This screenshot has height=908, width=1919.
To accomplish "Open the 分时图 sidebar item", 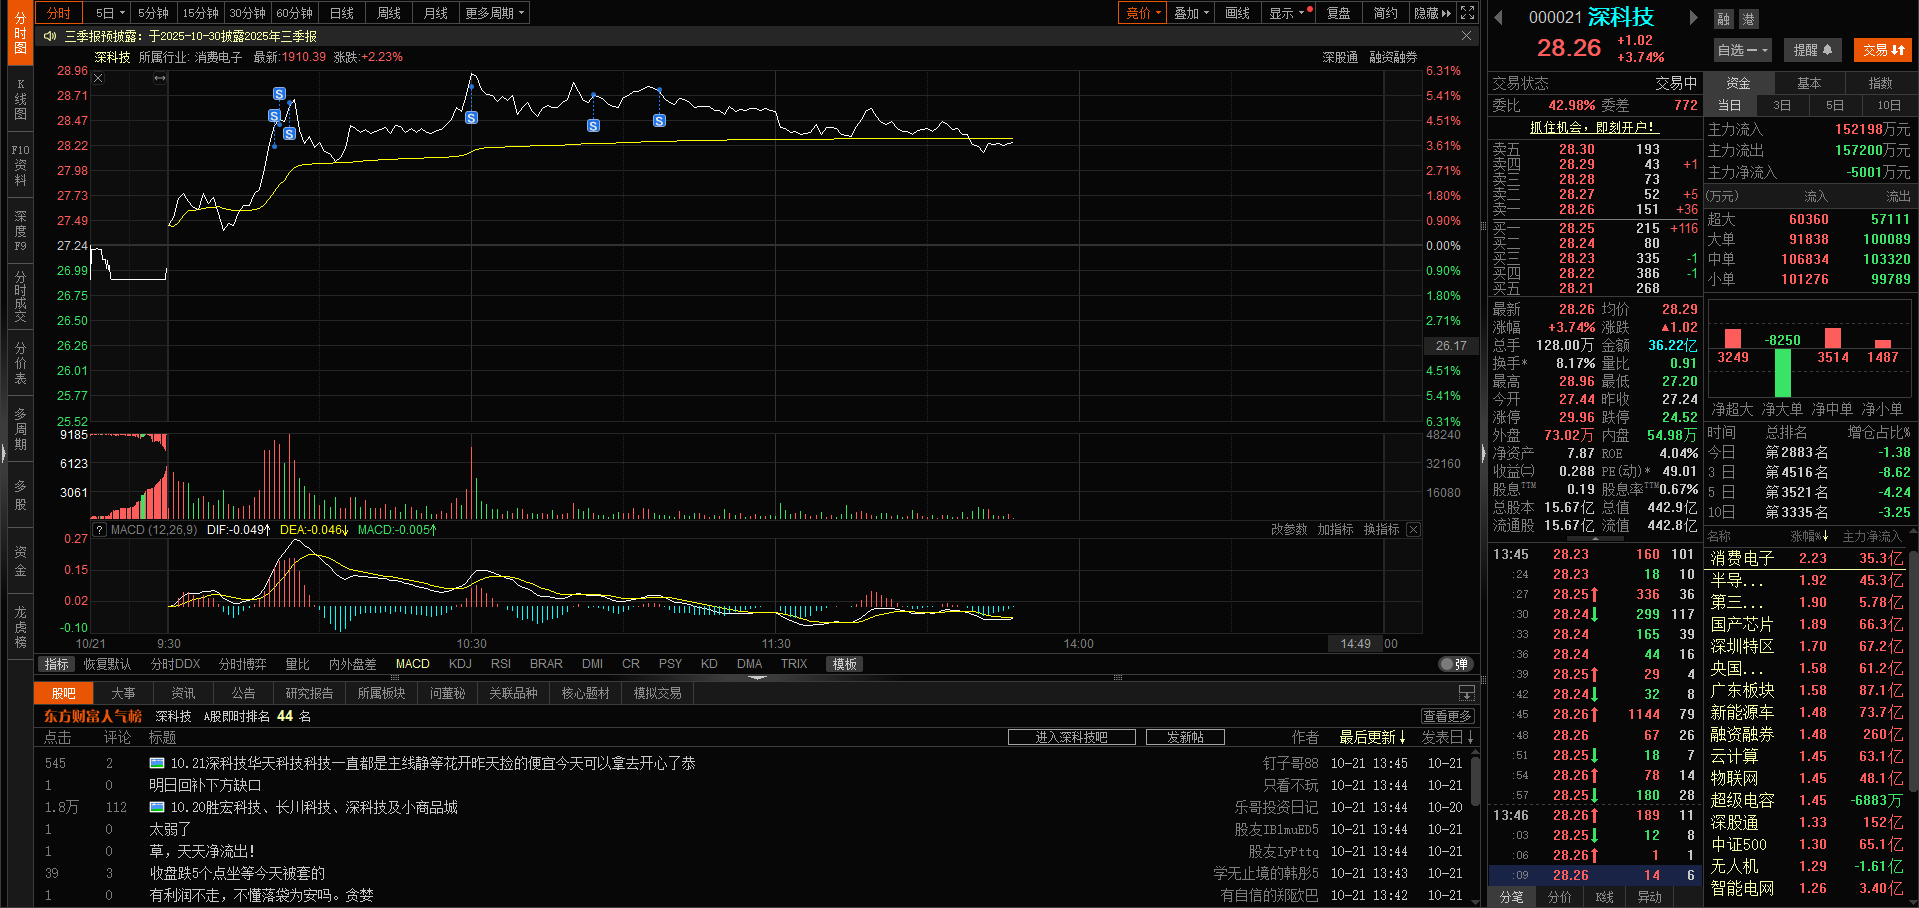I will tap(20, 33).
